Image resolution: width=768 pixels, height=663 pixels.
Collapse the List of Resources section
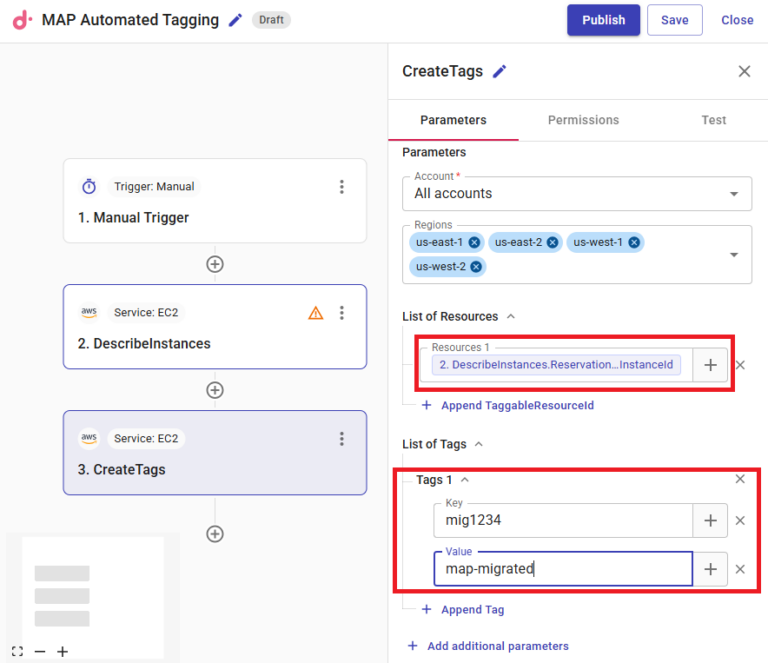(511, 316)
